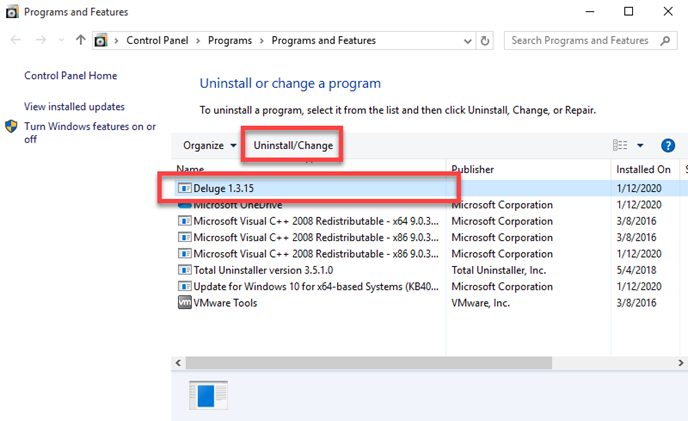Screen dimensions: 688x421
Task: Open the Organize menu
Action: 209,145
